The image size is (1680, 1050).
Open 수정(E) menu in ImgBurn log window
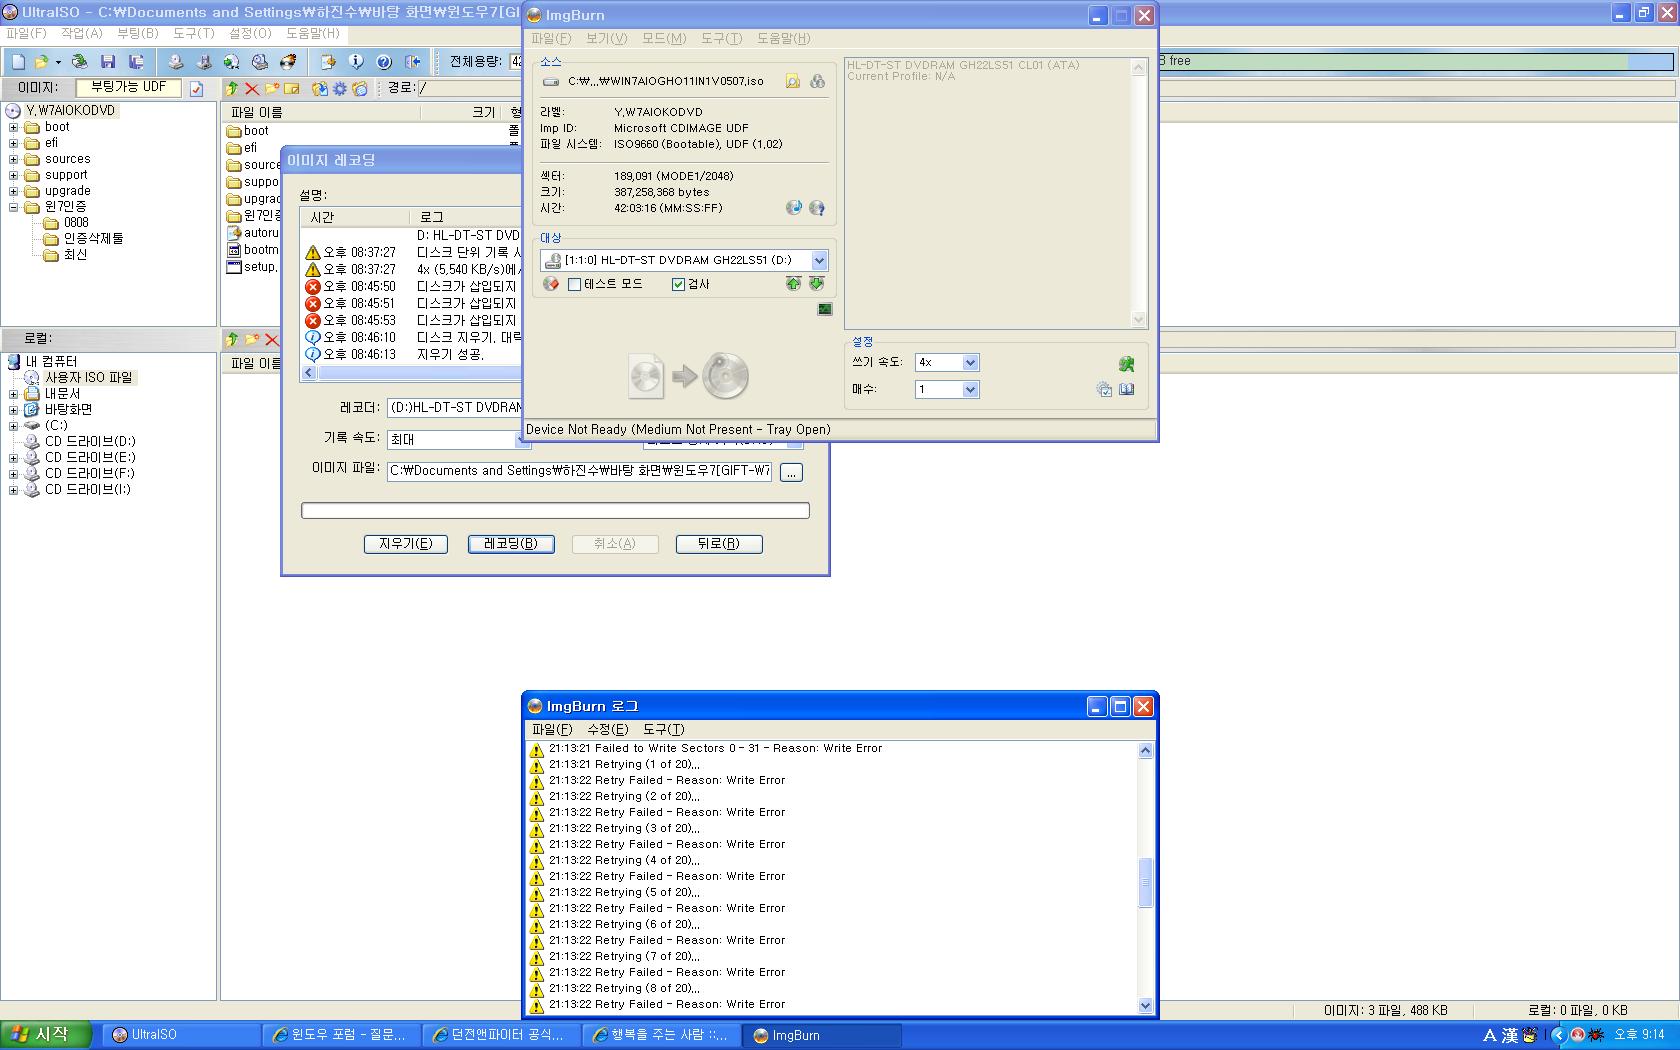coord(608,729)
